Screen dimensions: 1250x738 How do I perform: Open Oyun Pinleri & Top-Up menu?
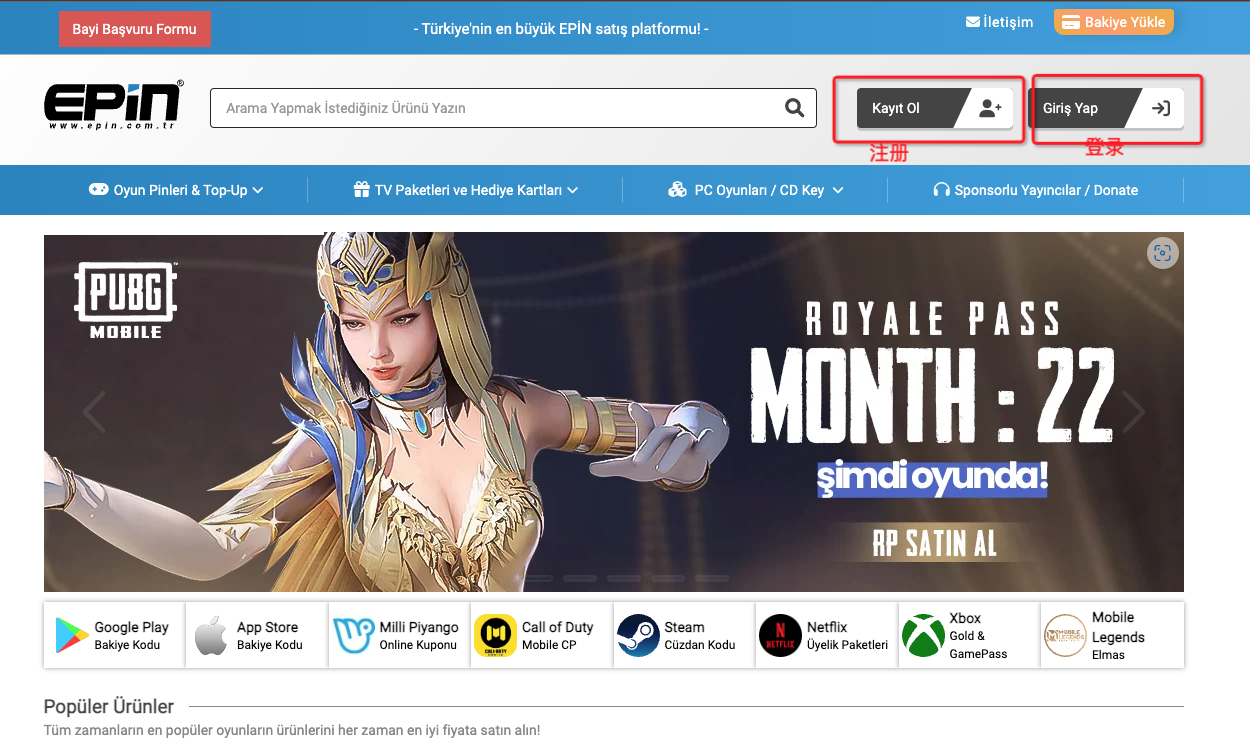pyautogui.click(x=176, y=190)
